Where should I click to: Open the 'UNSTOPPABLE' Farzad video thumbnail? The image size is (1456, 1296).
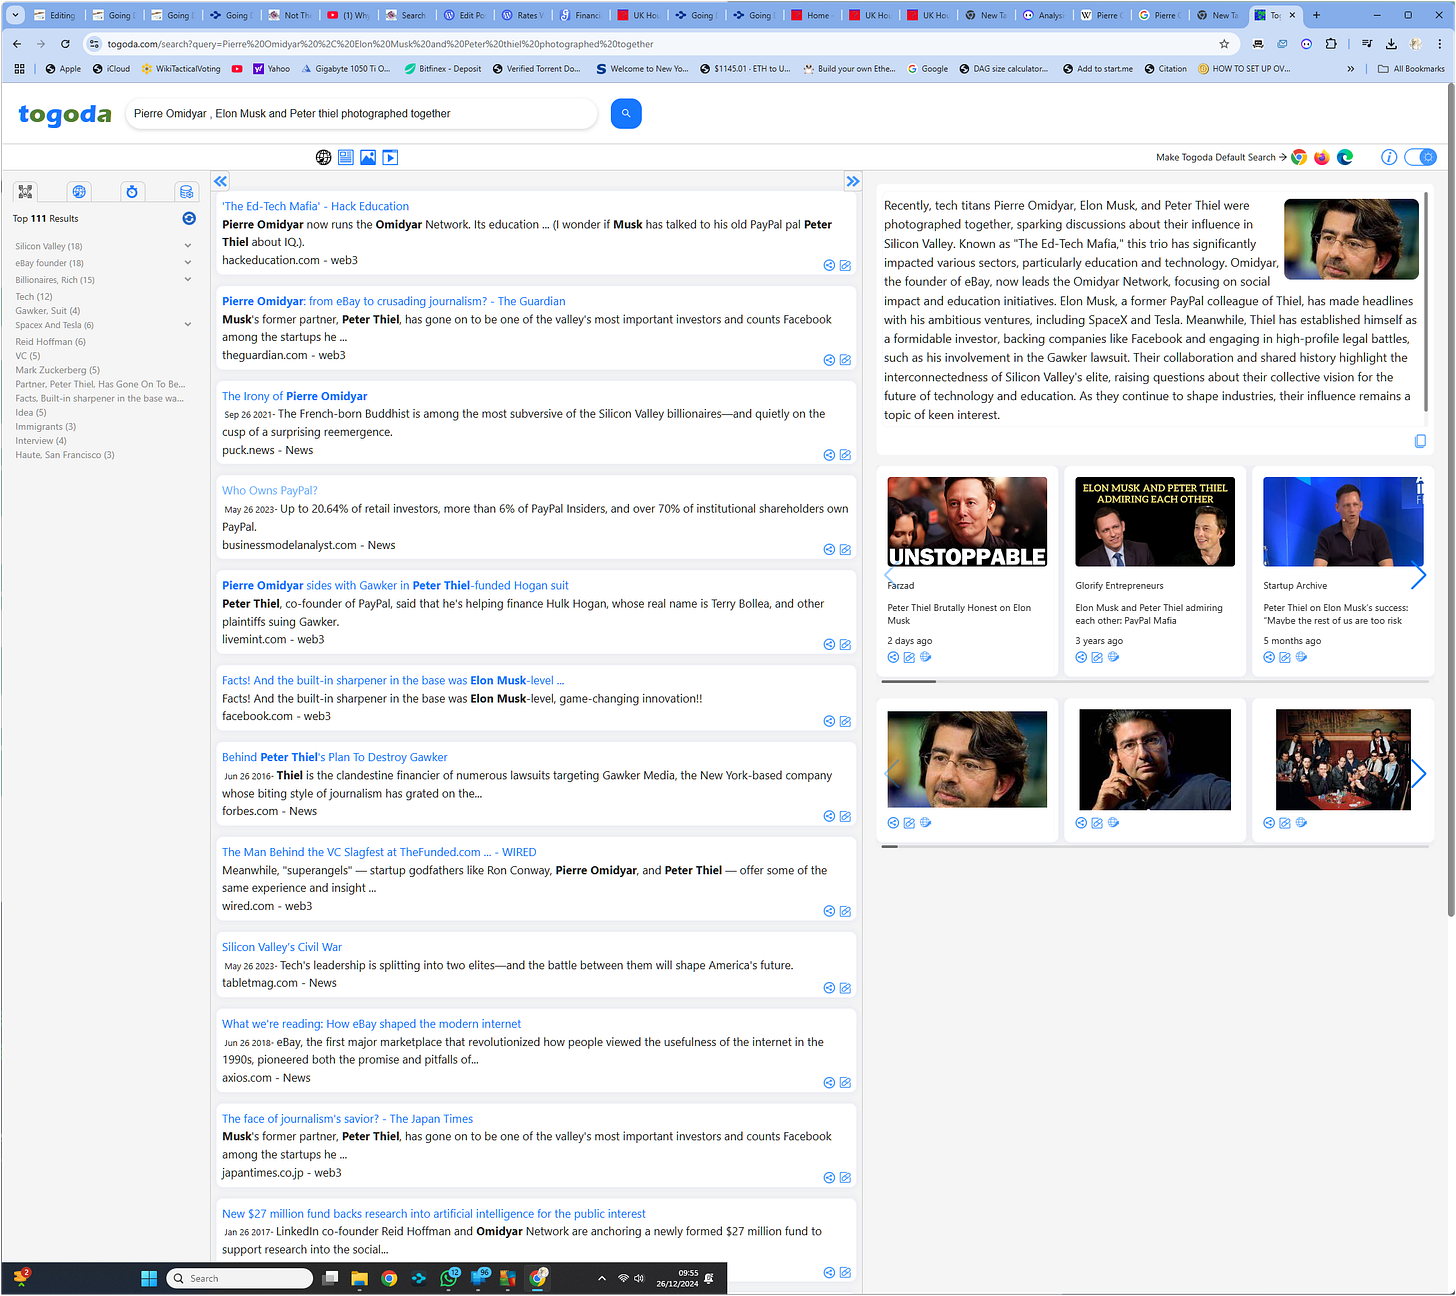click(967, 522)
